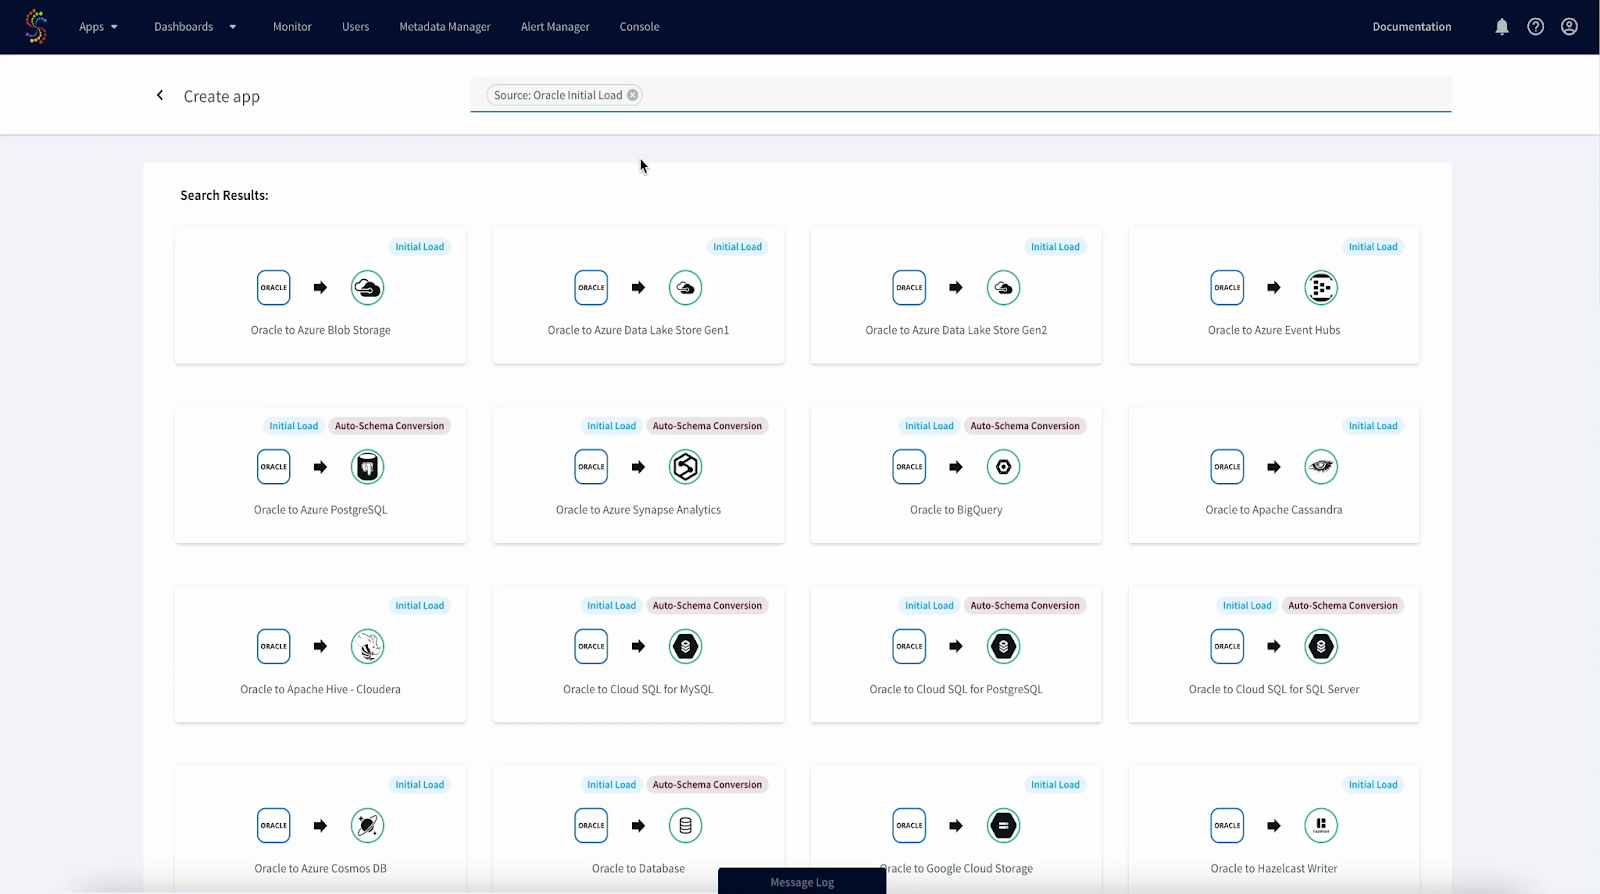Go back with the Create app arrow
The height and width of the screenshot is (894, 1600).
pyautogui.click(x=160, y=95)
